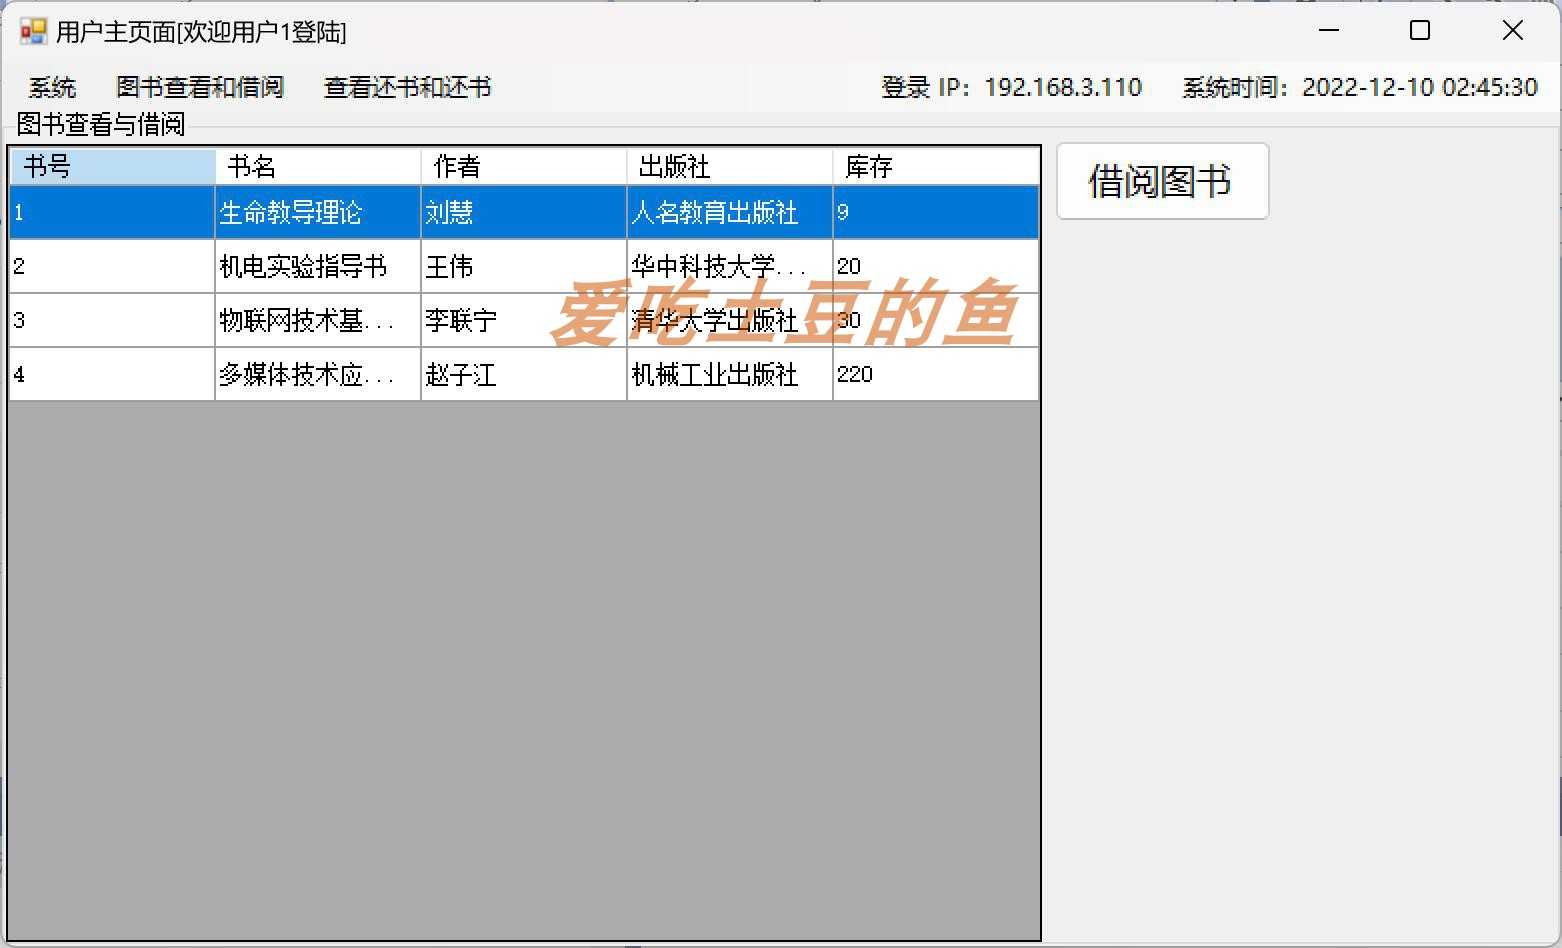1562x948 pixels.
Task: Select the book row 生命教导理论
Action: pyautogui.click(x=317, y=212)
